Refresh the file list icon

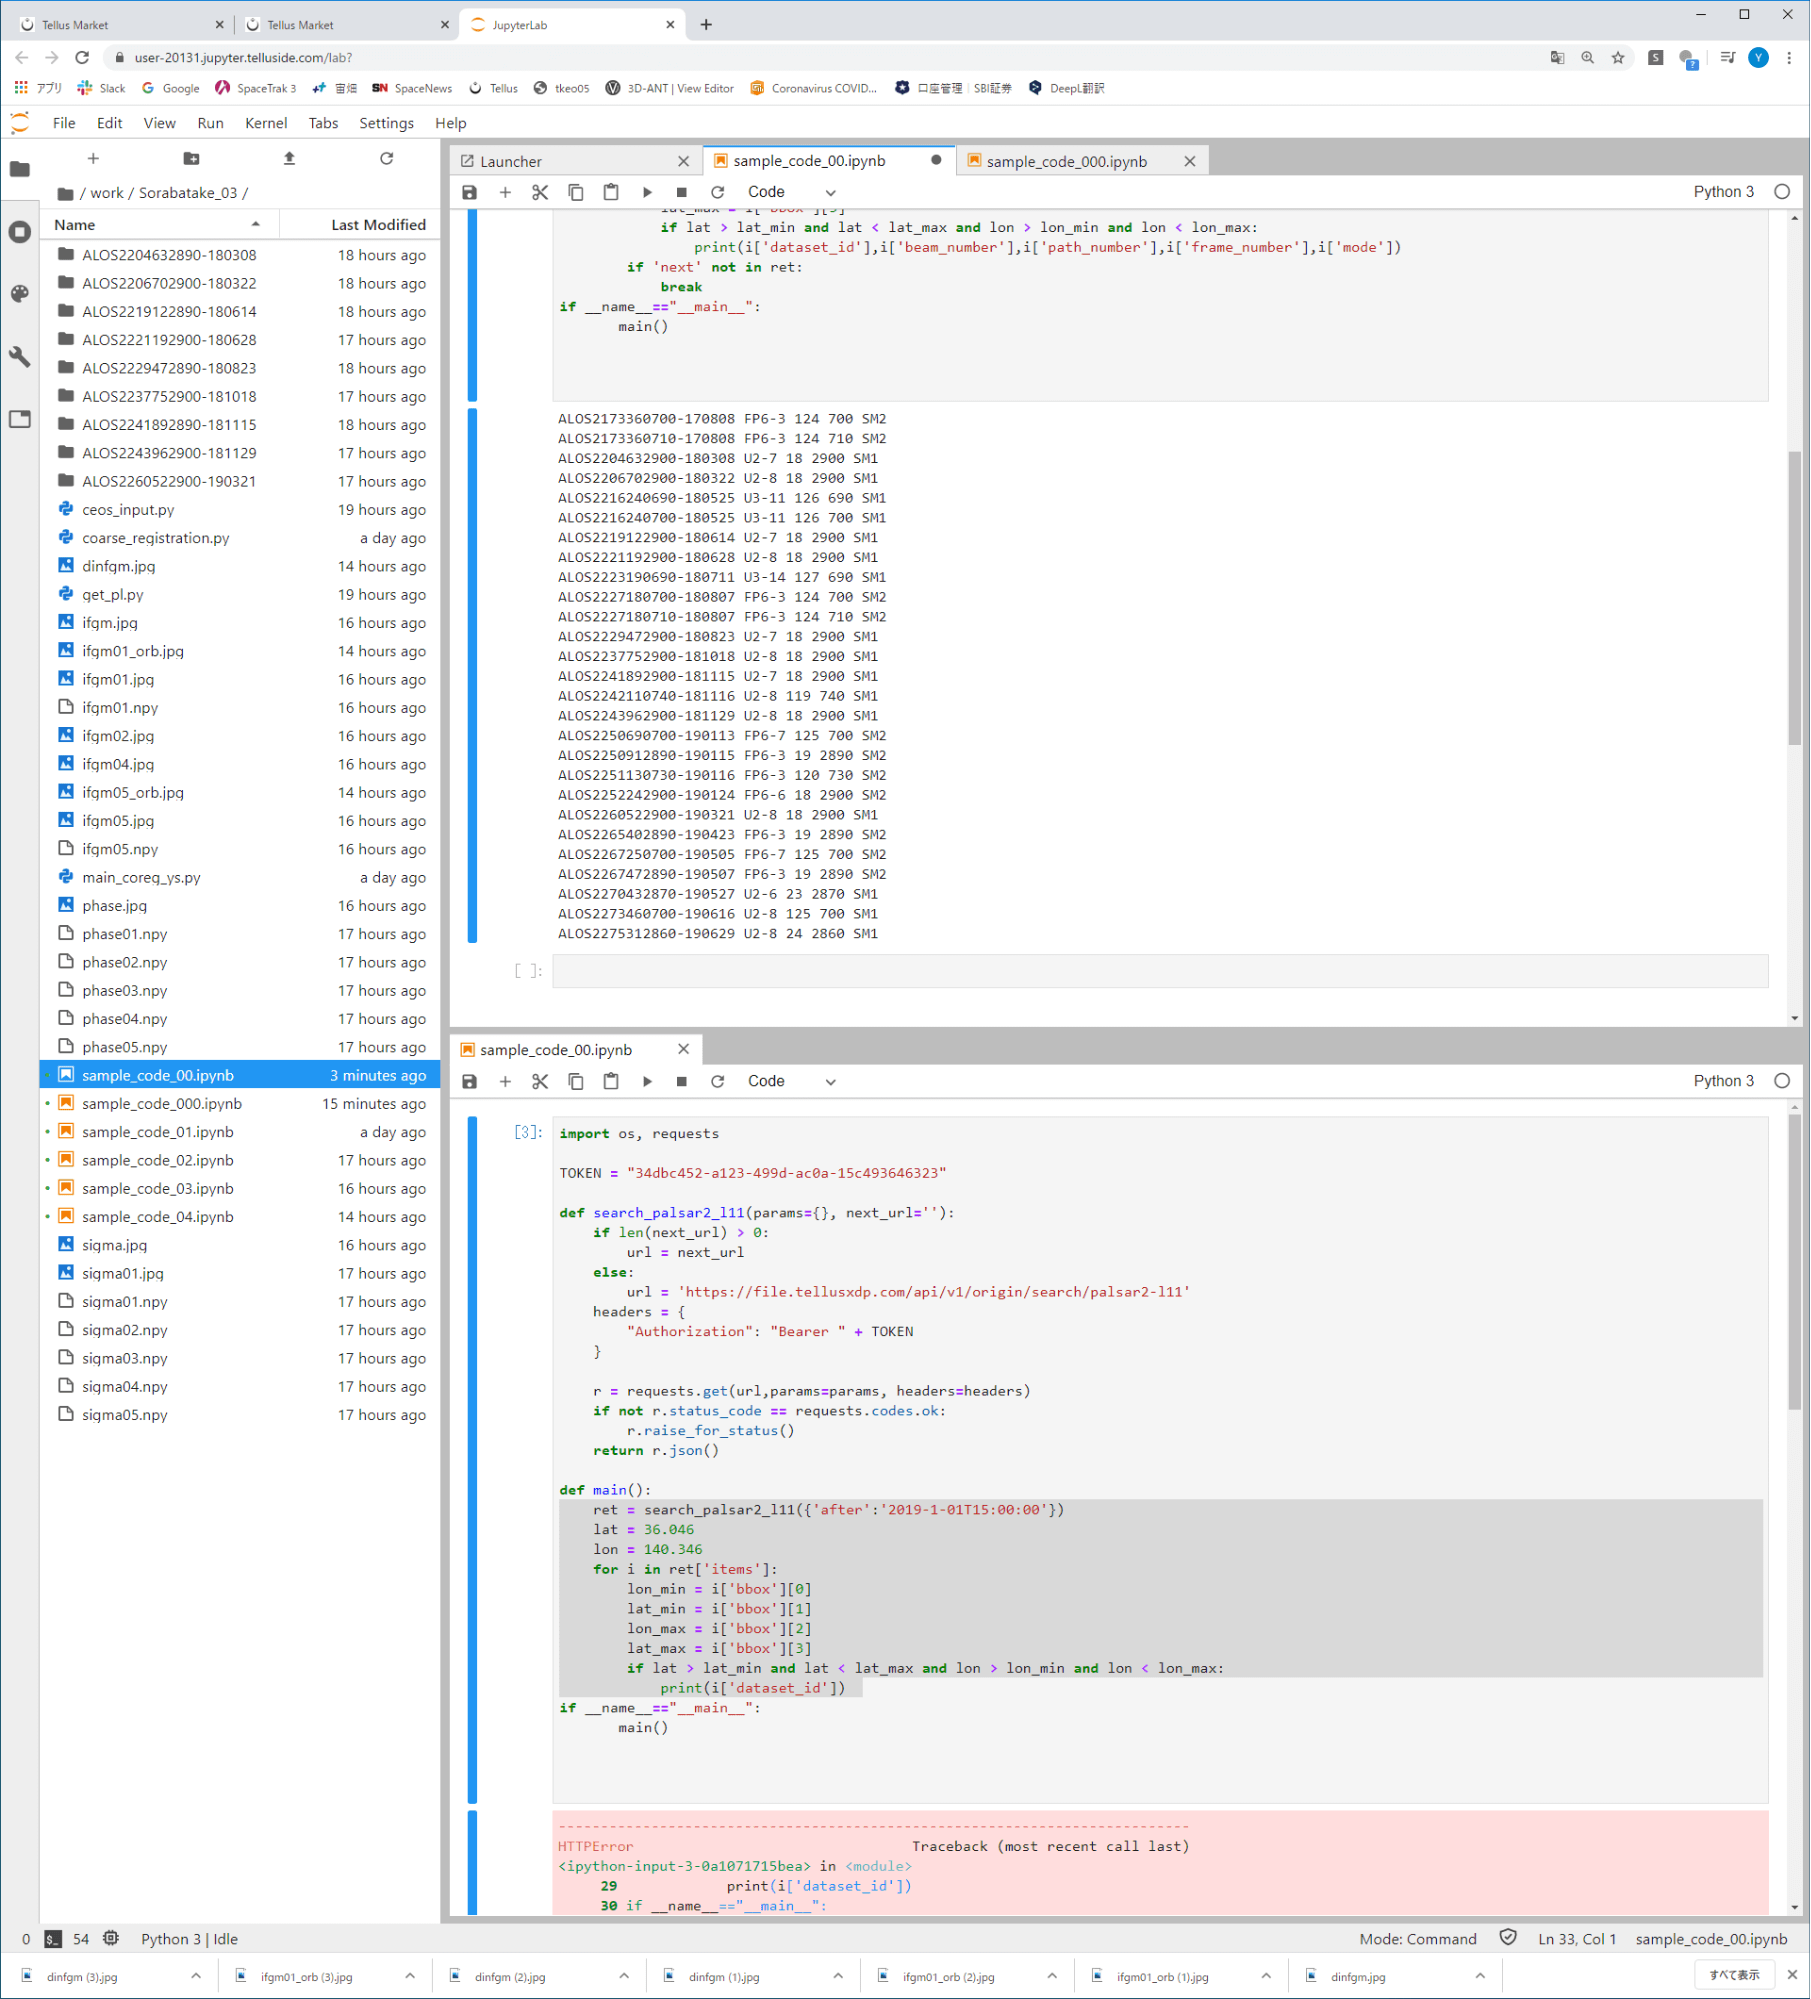click(387, 158)
